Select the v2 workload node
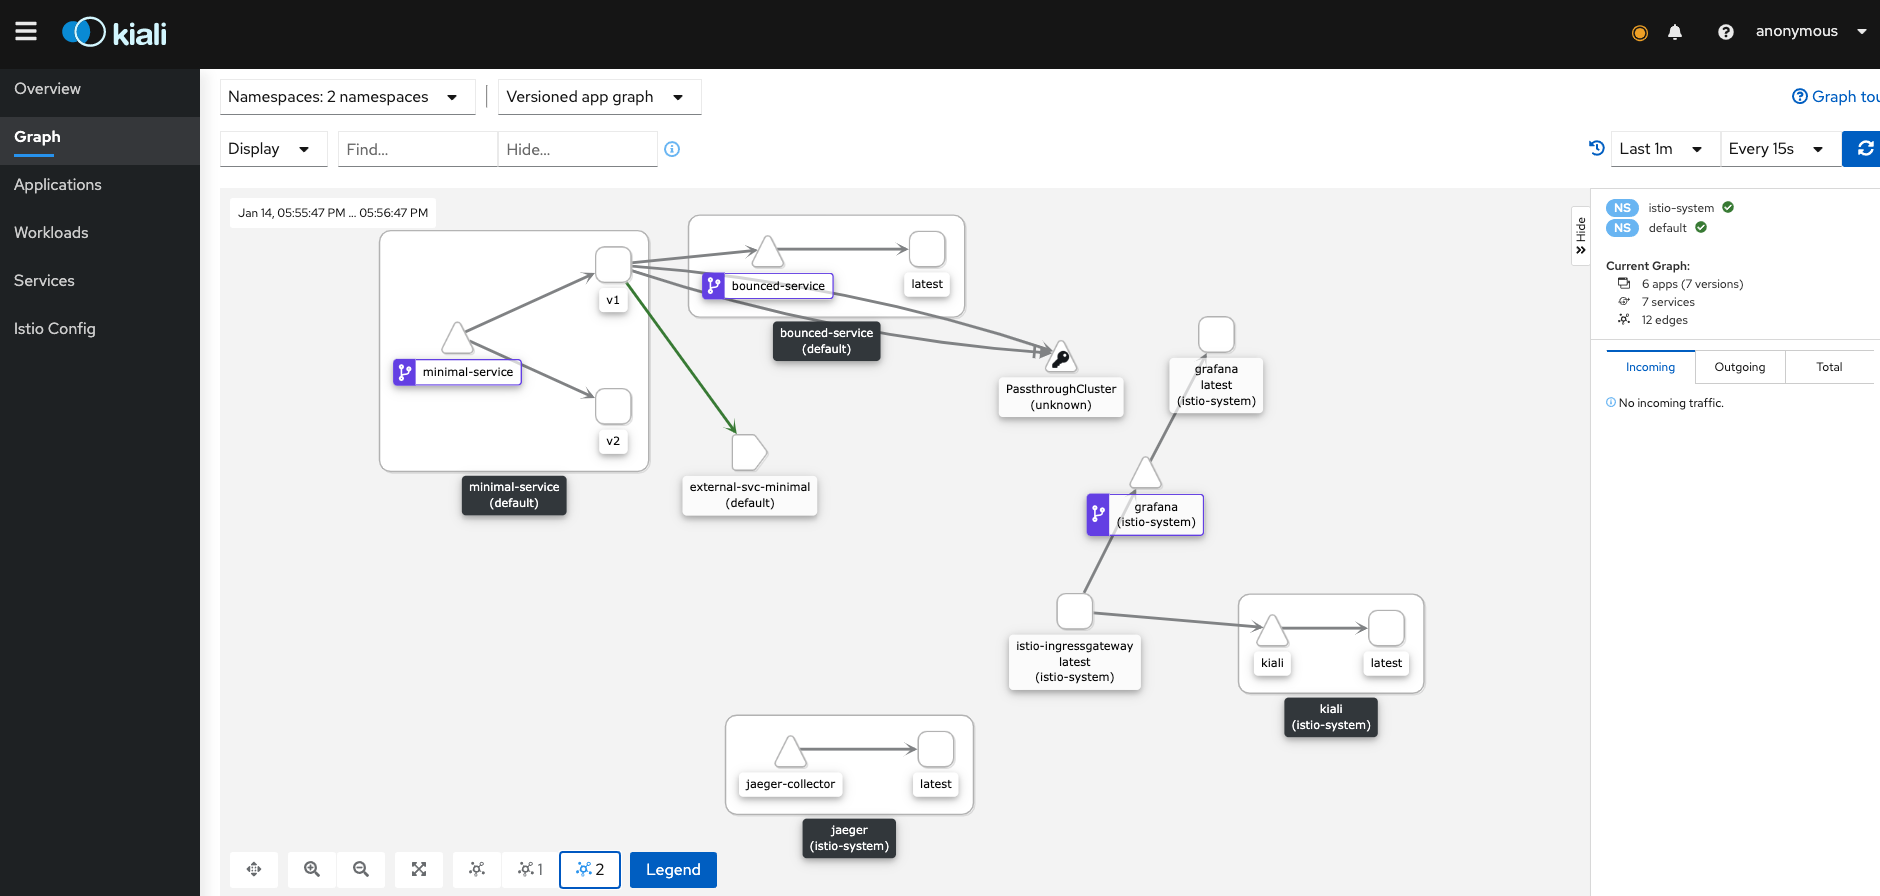The height and width of the screenshot is (896, 1880). tap(613, 406)
